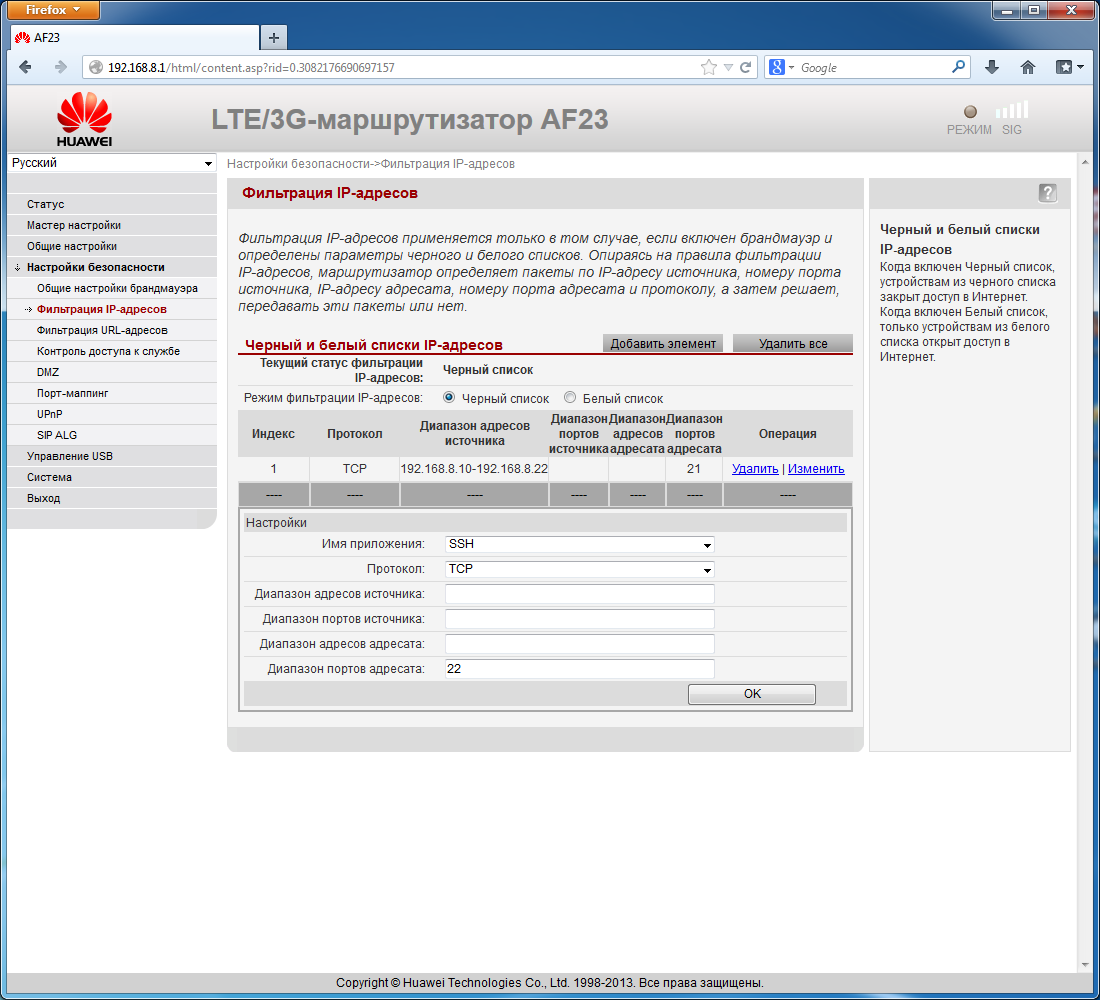This screenshot has height=1000, width=1100.
Task: Click the Операция column header
Action: coord(787,434)
